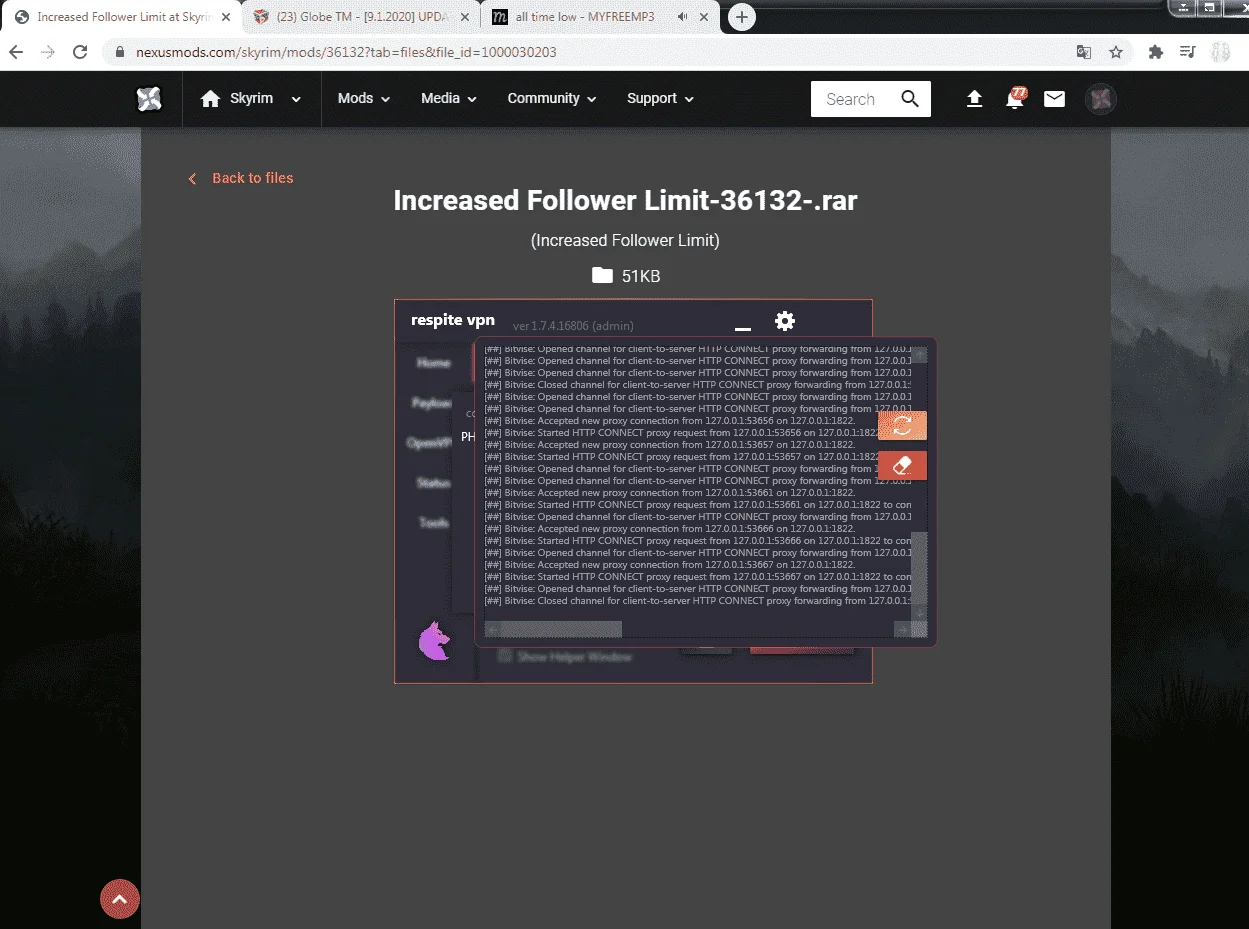Viewport: 1249px width, 929px height.
Task: Open the Nexus Mods logo home
Action: pos(149,99)
